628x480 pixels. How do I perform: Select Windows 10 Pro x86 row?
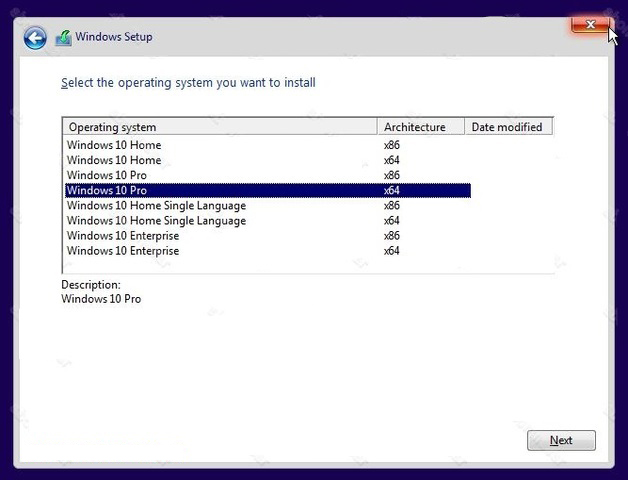[x=268, y=175]
